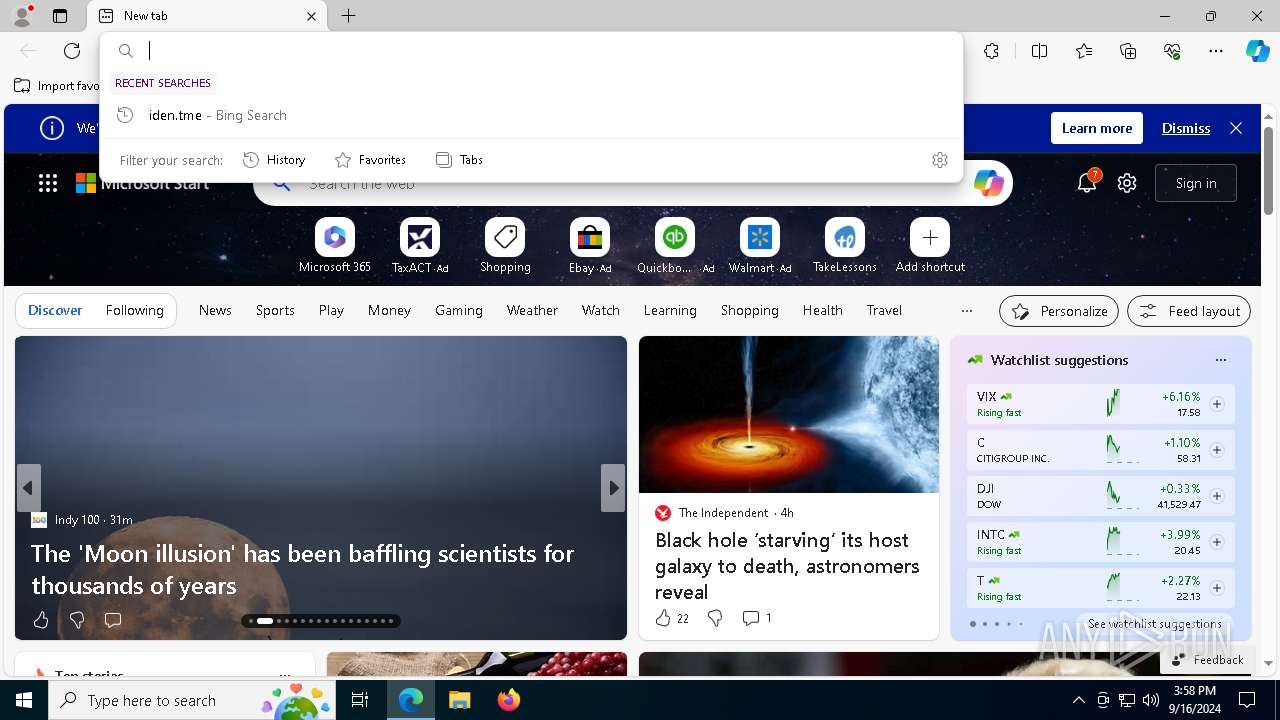The image size is (1280, 720).
Task: Select recent search iden.tme
Action: click(531, 115)
